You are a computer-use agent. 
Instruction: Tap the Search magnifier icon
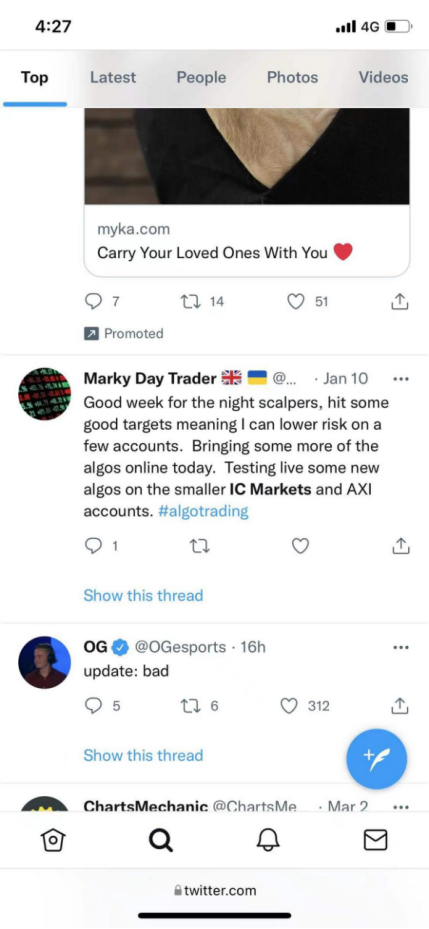[160, 840]
